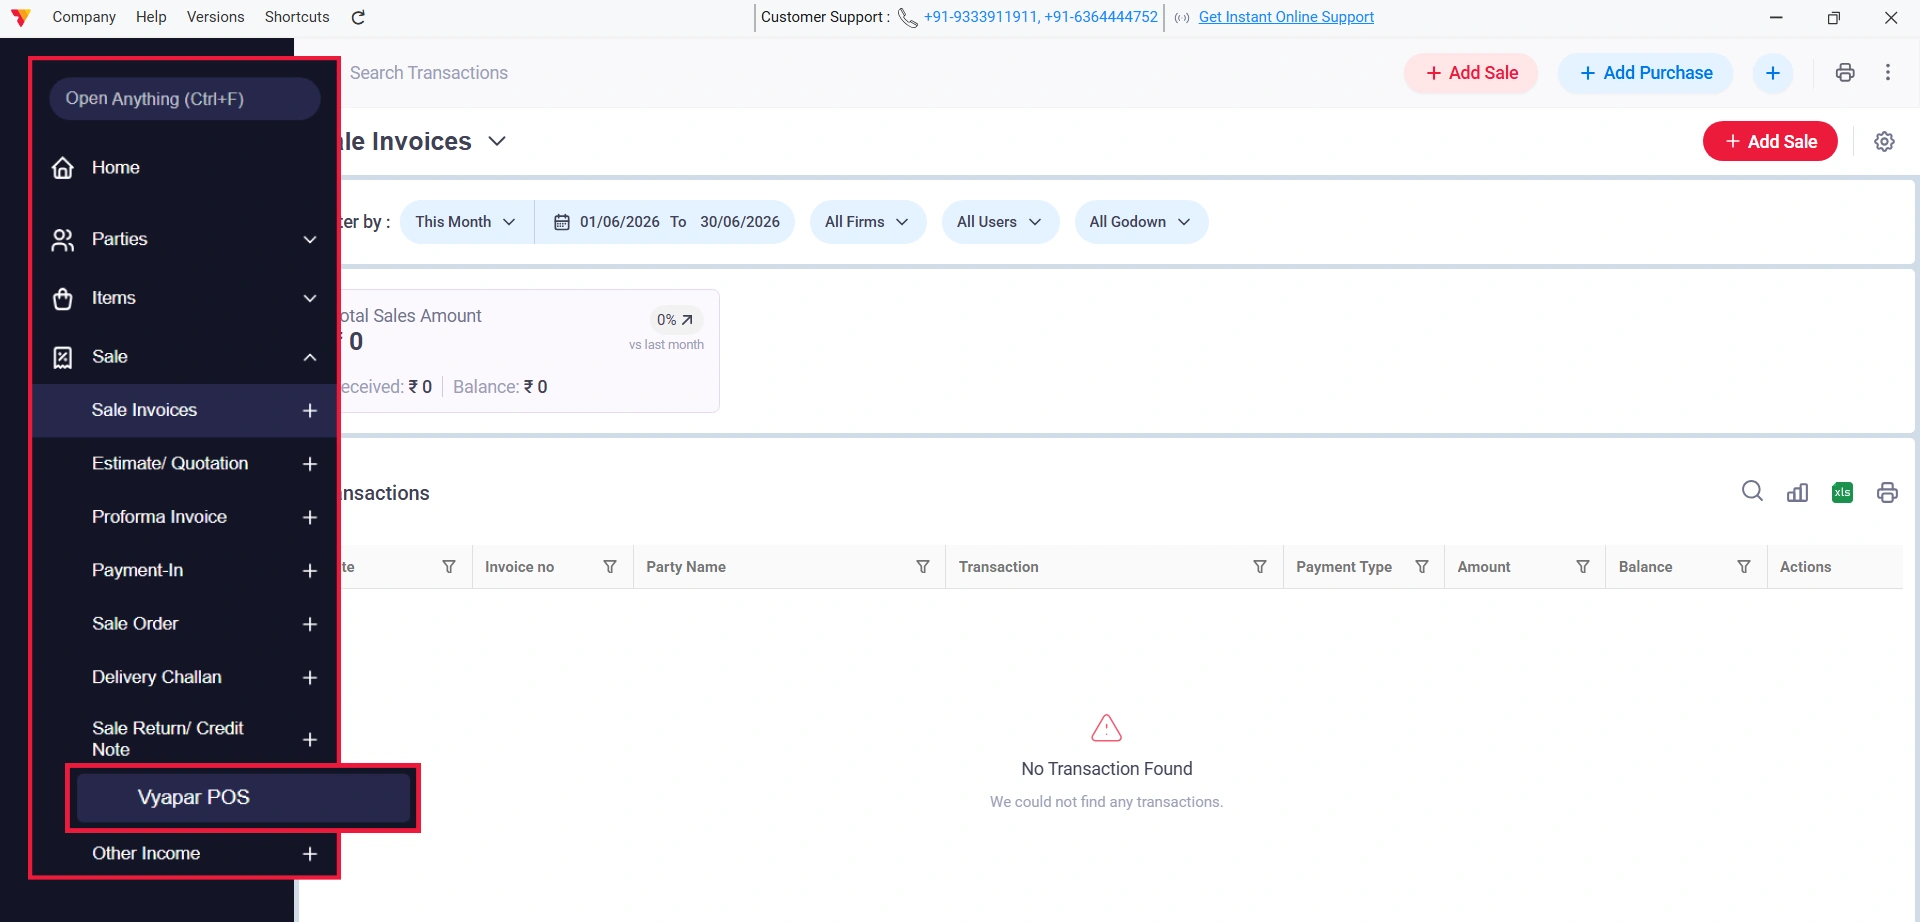
Task: Open the bar chart graph icon
Action: (1797, 492)
